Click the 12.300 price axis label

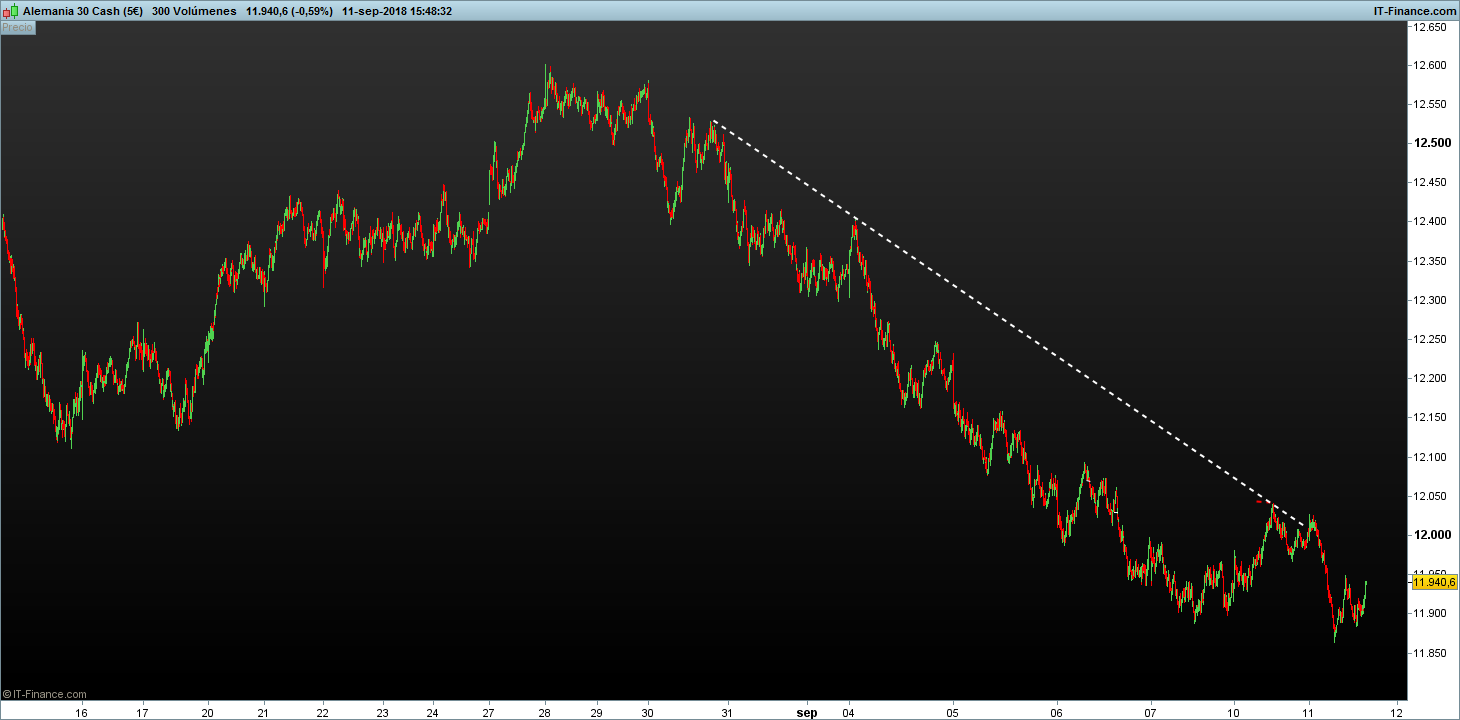click(x=1429, y=301)
